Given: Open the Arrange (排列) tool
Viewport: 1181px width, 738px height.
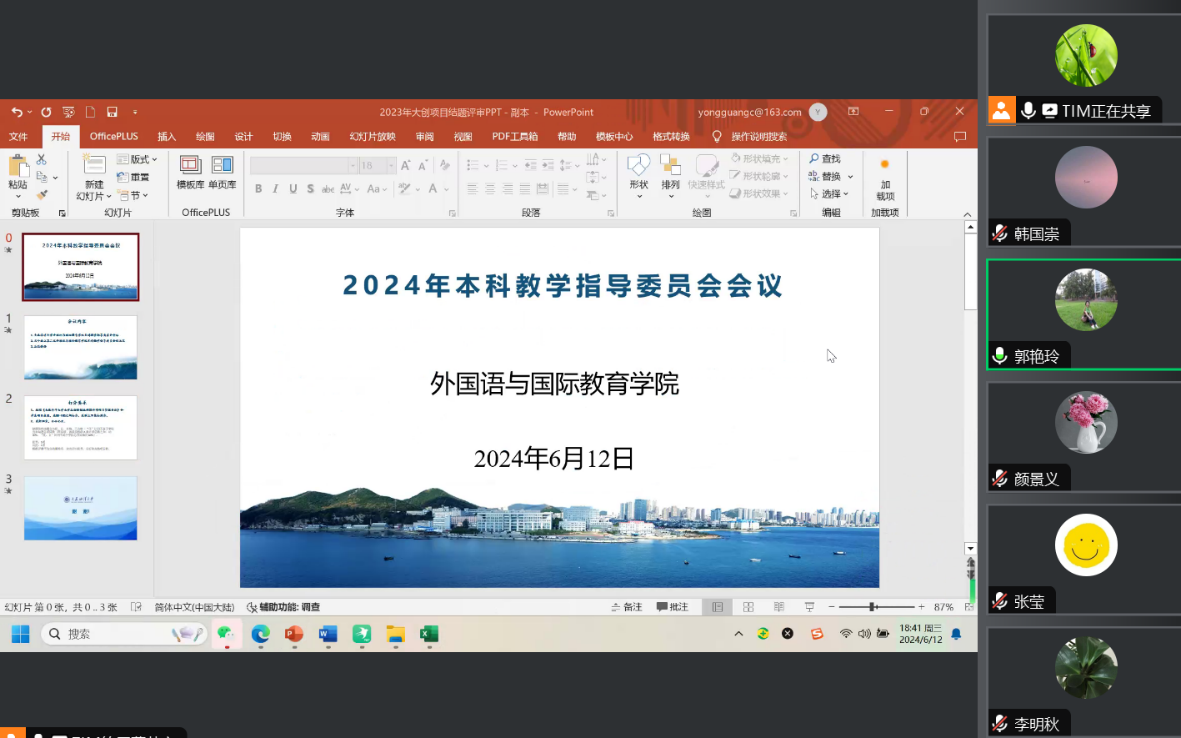Looking at the screenshot, I should coord(670,166).
